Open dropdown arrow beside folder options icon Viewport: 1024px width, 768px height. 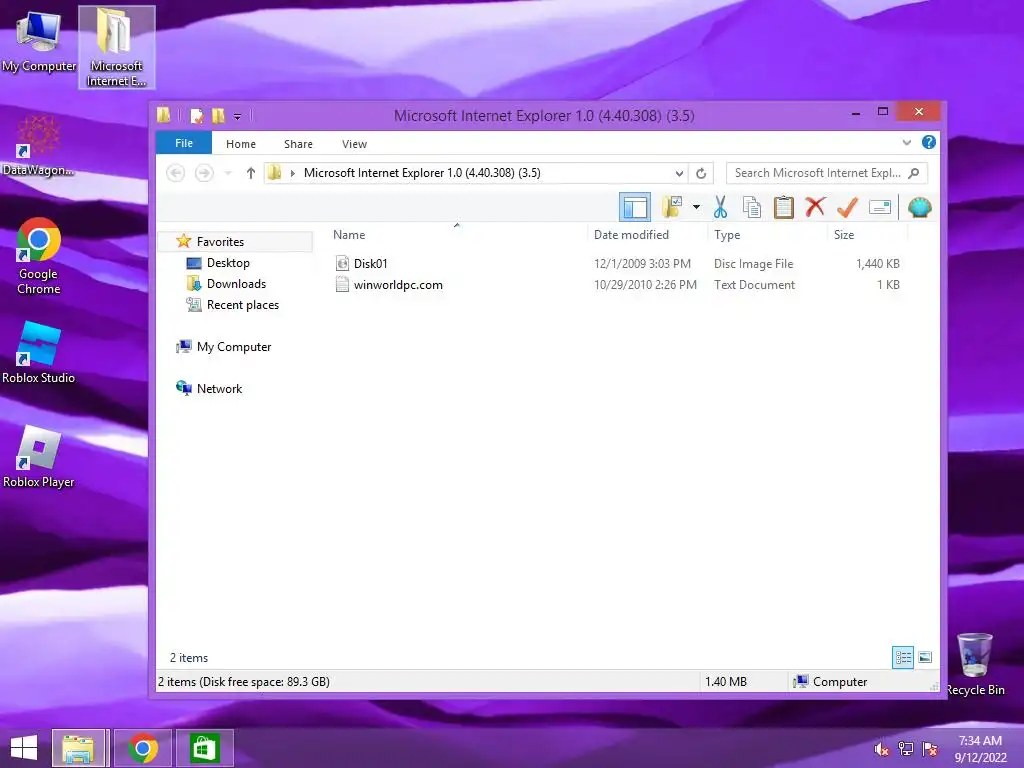tap(696, 208)
